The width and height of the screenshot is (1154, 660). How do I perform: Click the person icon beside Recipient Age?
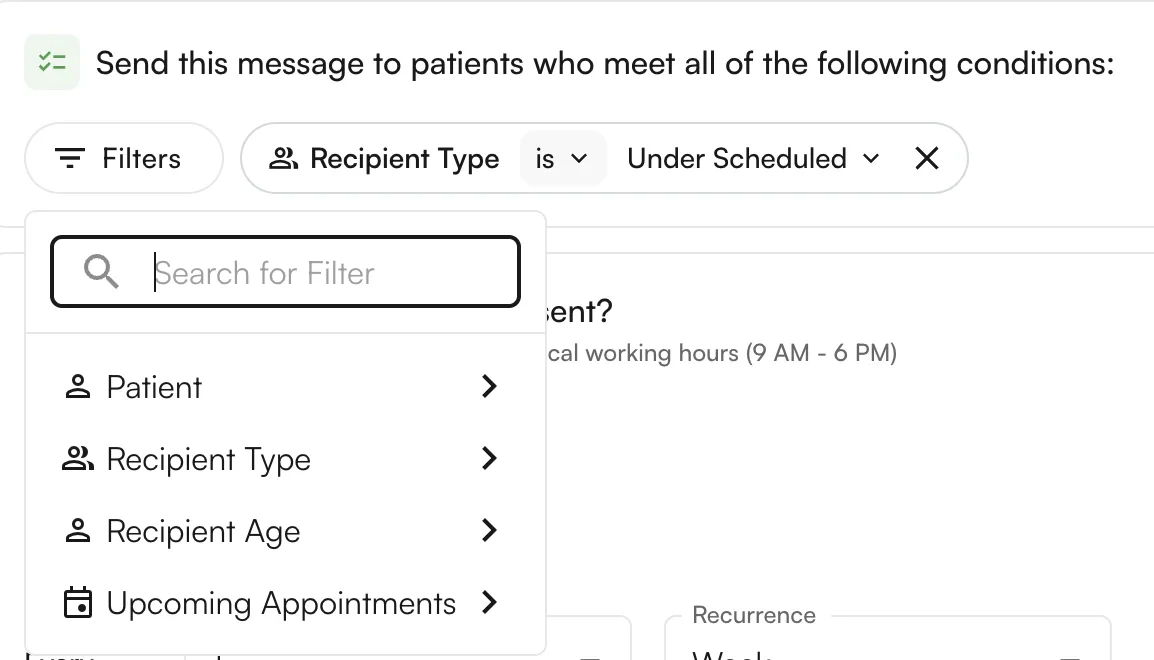[77, 531]
